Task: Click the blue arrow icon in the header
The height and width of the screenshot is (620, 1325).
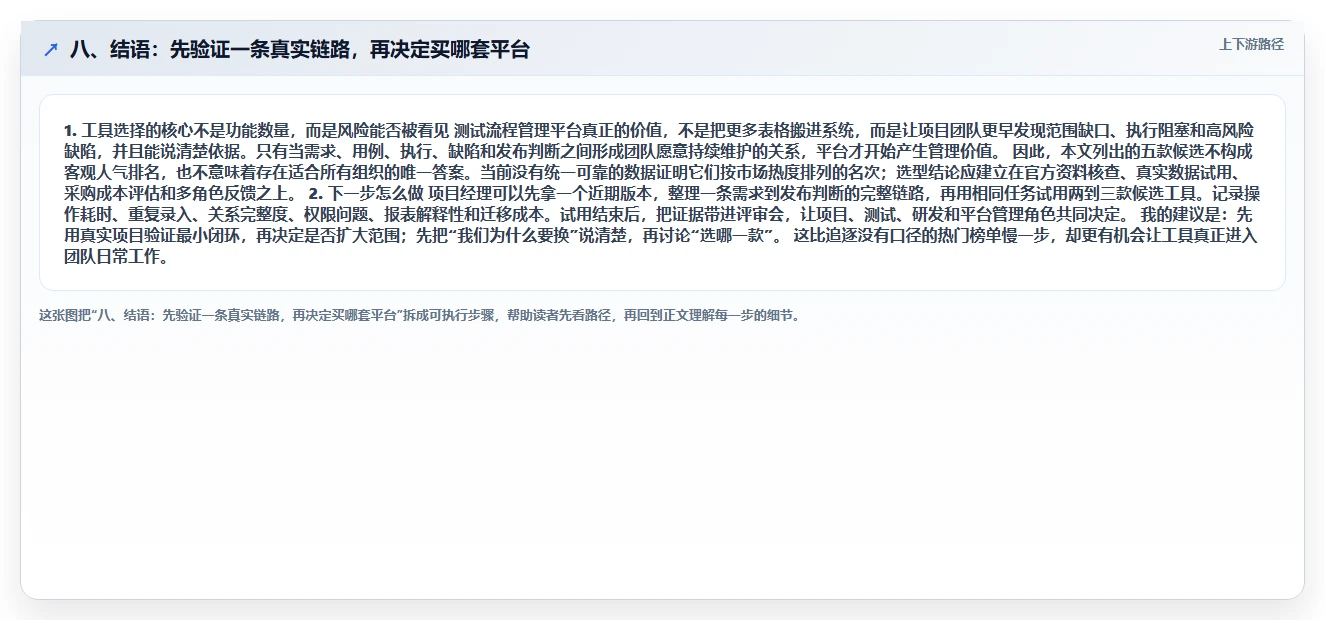Action: click(51, 50)
